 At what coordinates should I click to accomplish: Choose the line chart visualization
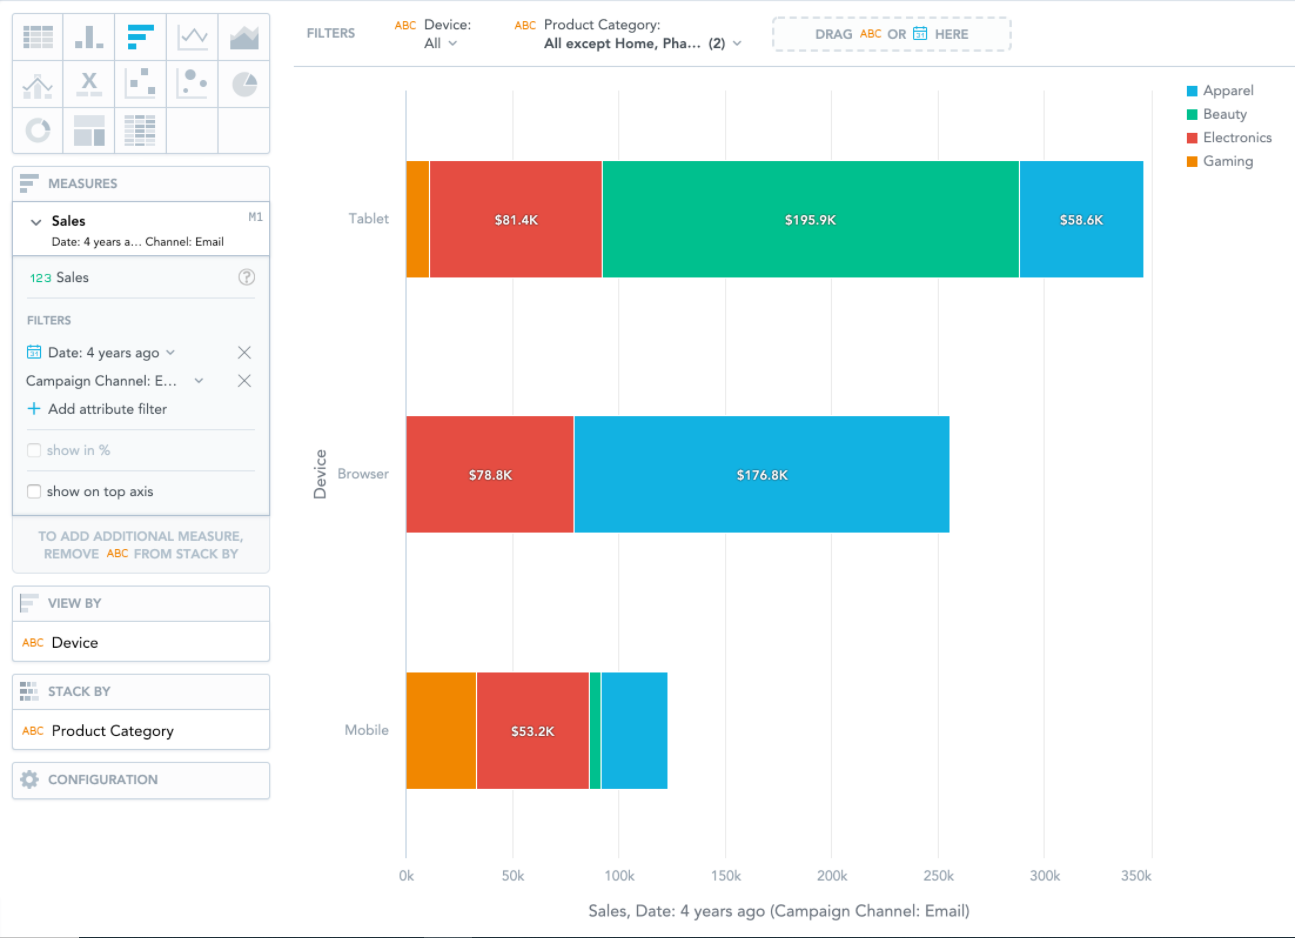point(192,37)
